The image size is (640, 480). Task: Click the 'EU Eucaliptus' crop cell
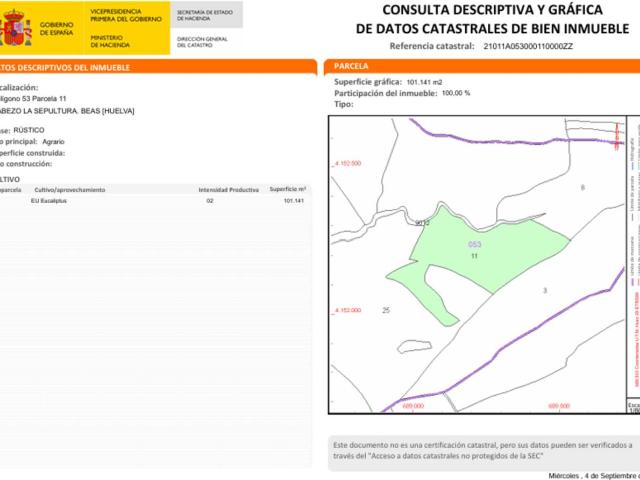[49, 201]
